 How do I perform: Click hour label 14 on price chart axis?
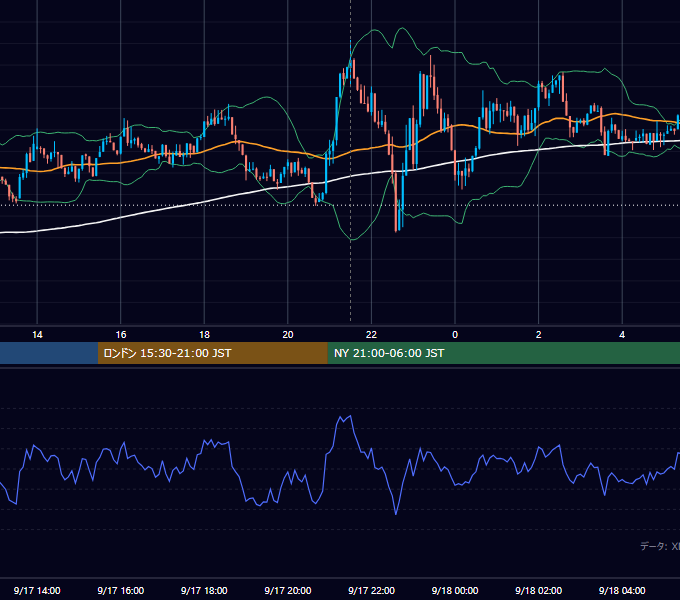pyautogui.click(x=37, y=335)
